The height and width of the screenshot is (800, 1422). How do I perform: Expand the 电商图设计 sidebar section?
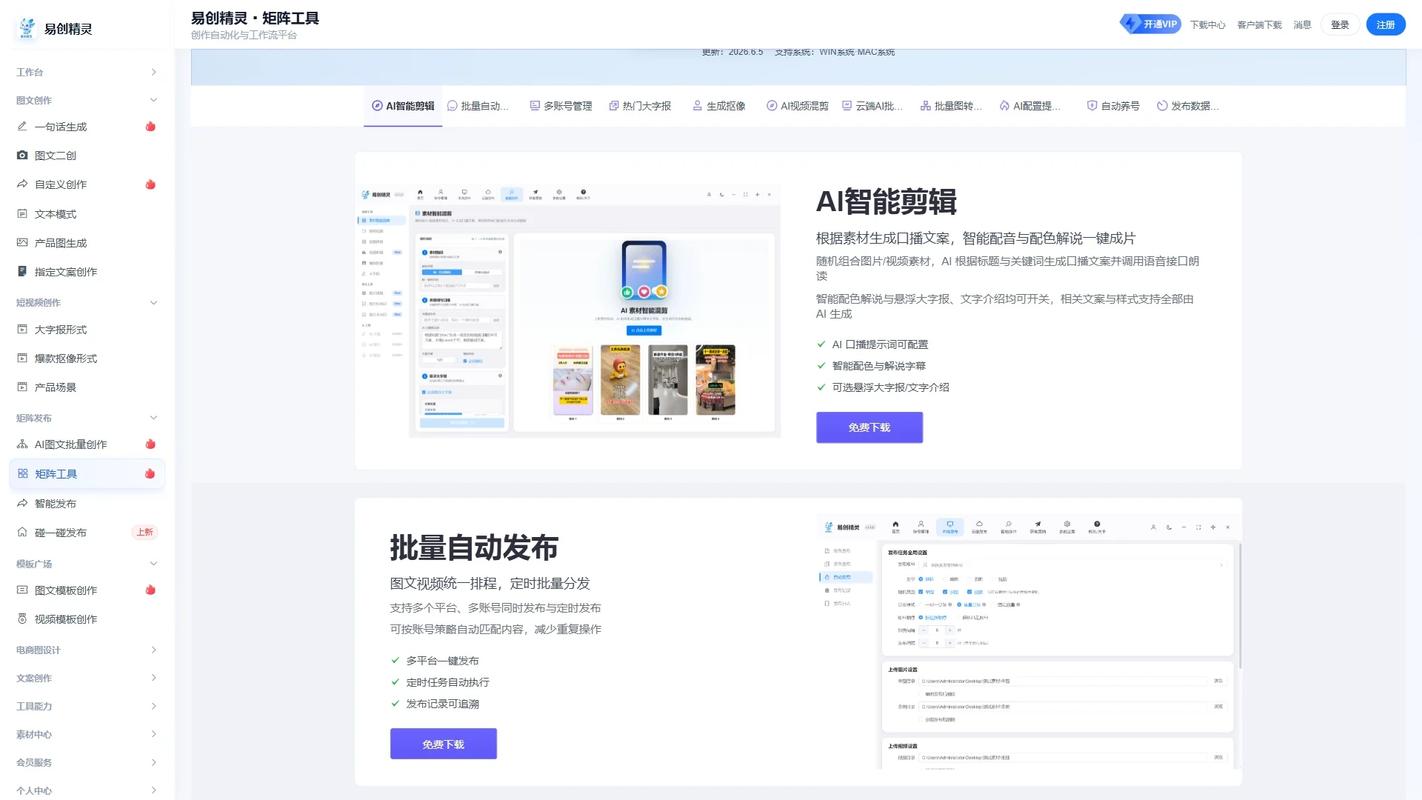[87, 650]
